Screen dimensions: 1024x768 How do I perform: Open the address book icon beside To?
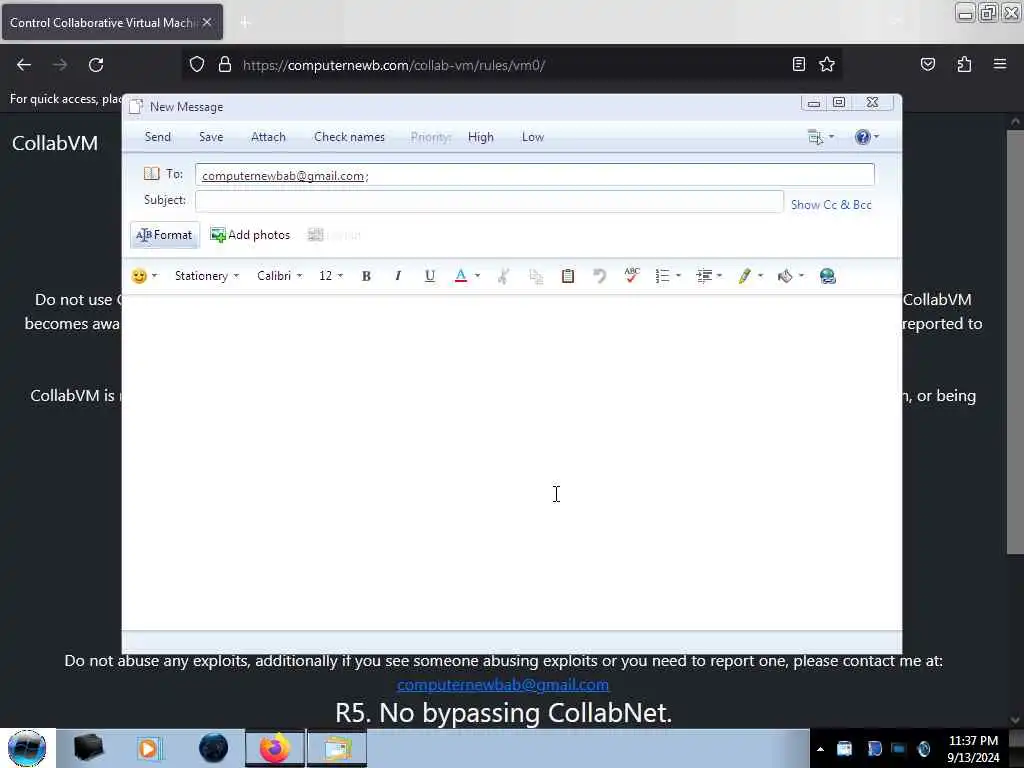[x=152, y=174]
